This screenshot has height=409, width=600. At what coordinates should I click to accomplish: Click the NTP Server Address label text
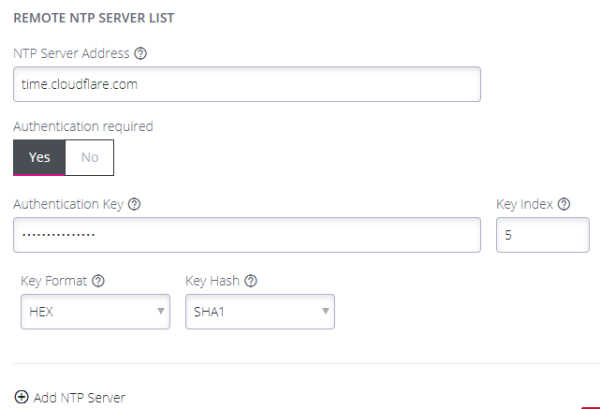[x=71, y=53]
